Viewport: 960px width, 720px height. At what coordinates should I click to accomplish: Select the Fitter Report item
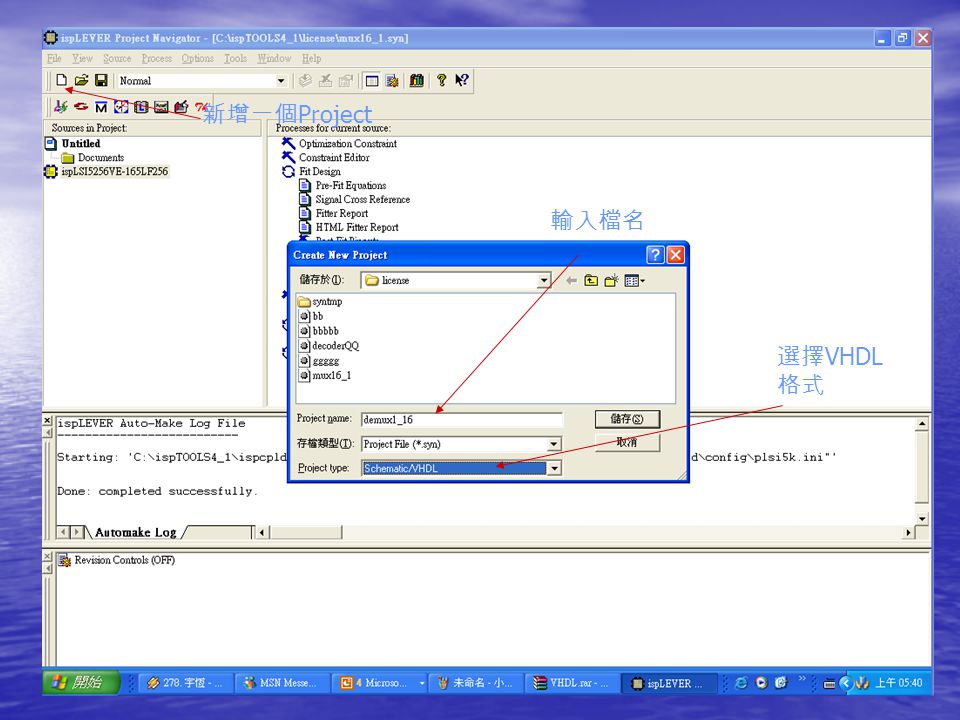click(x=342, y=213)
